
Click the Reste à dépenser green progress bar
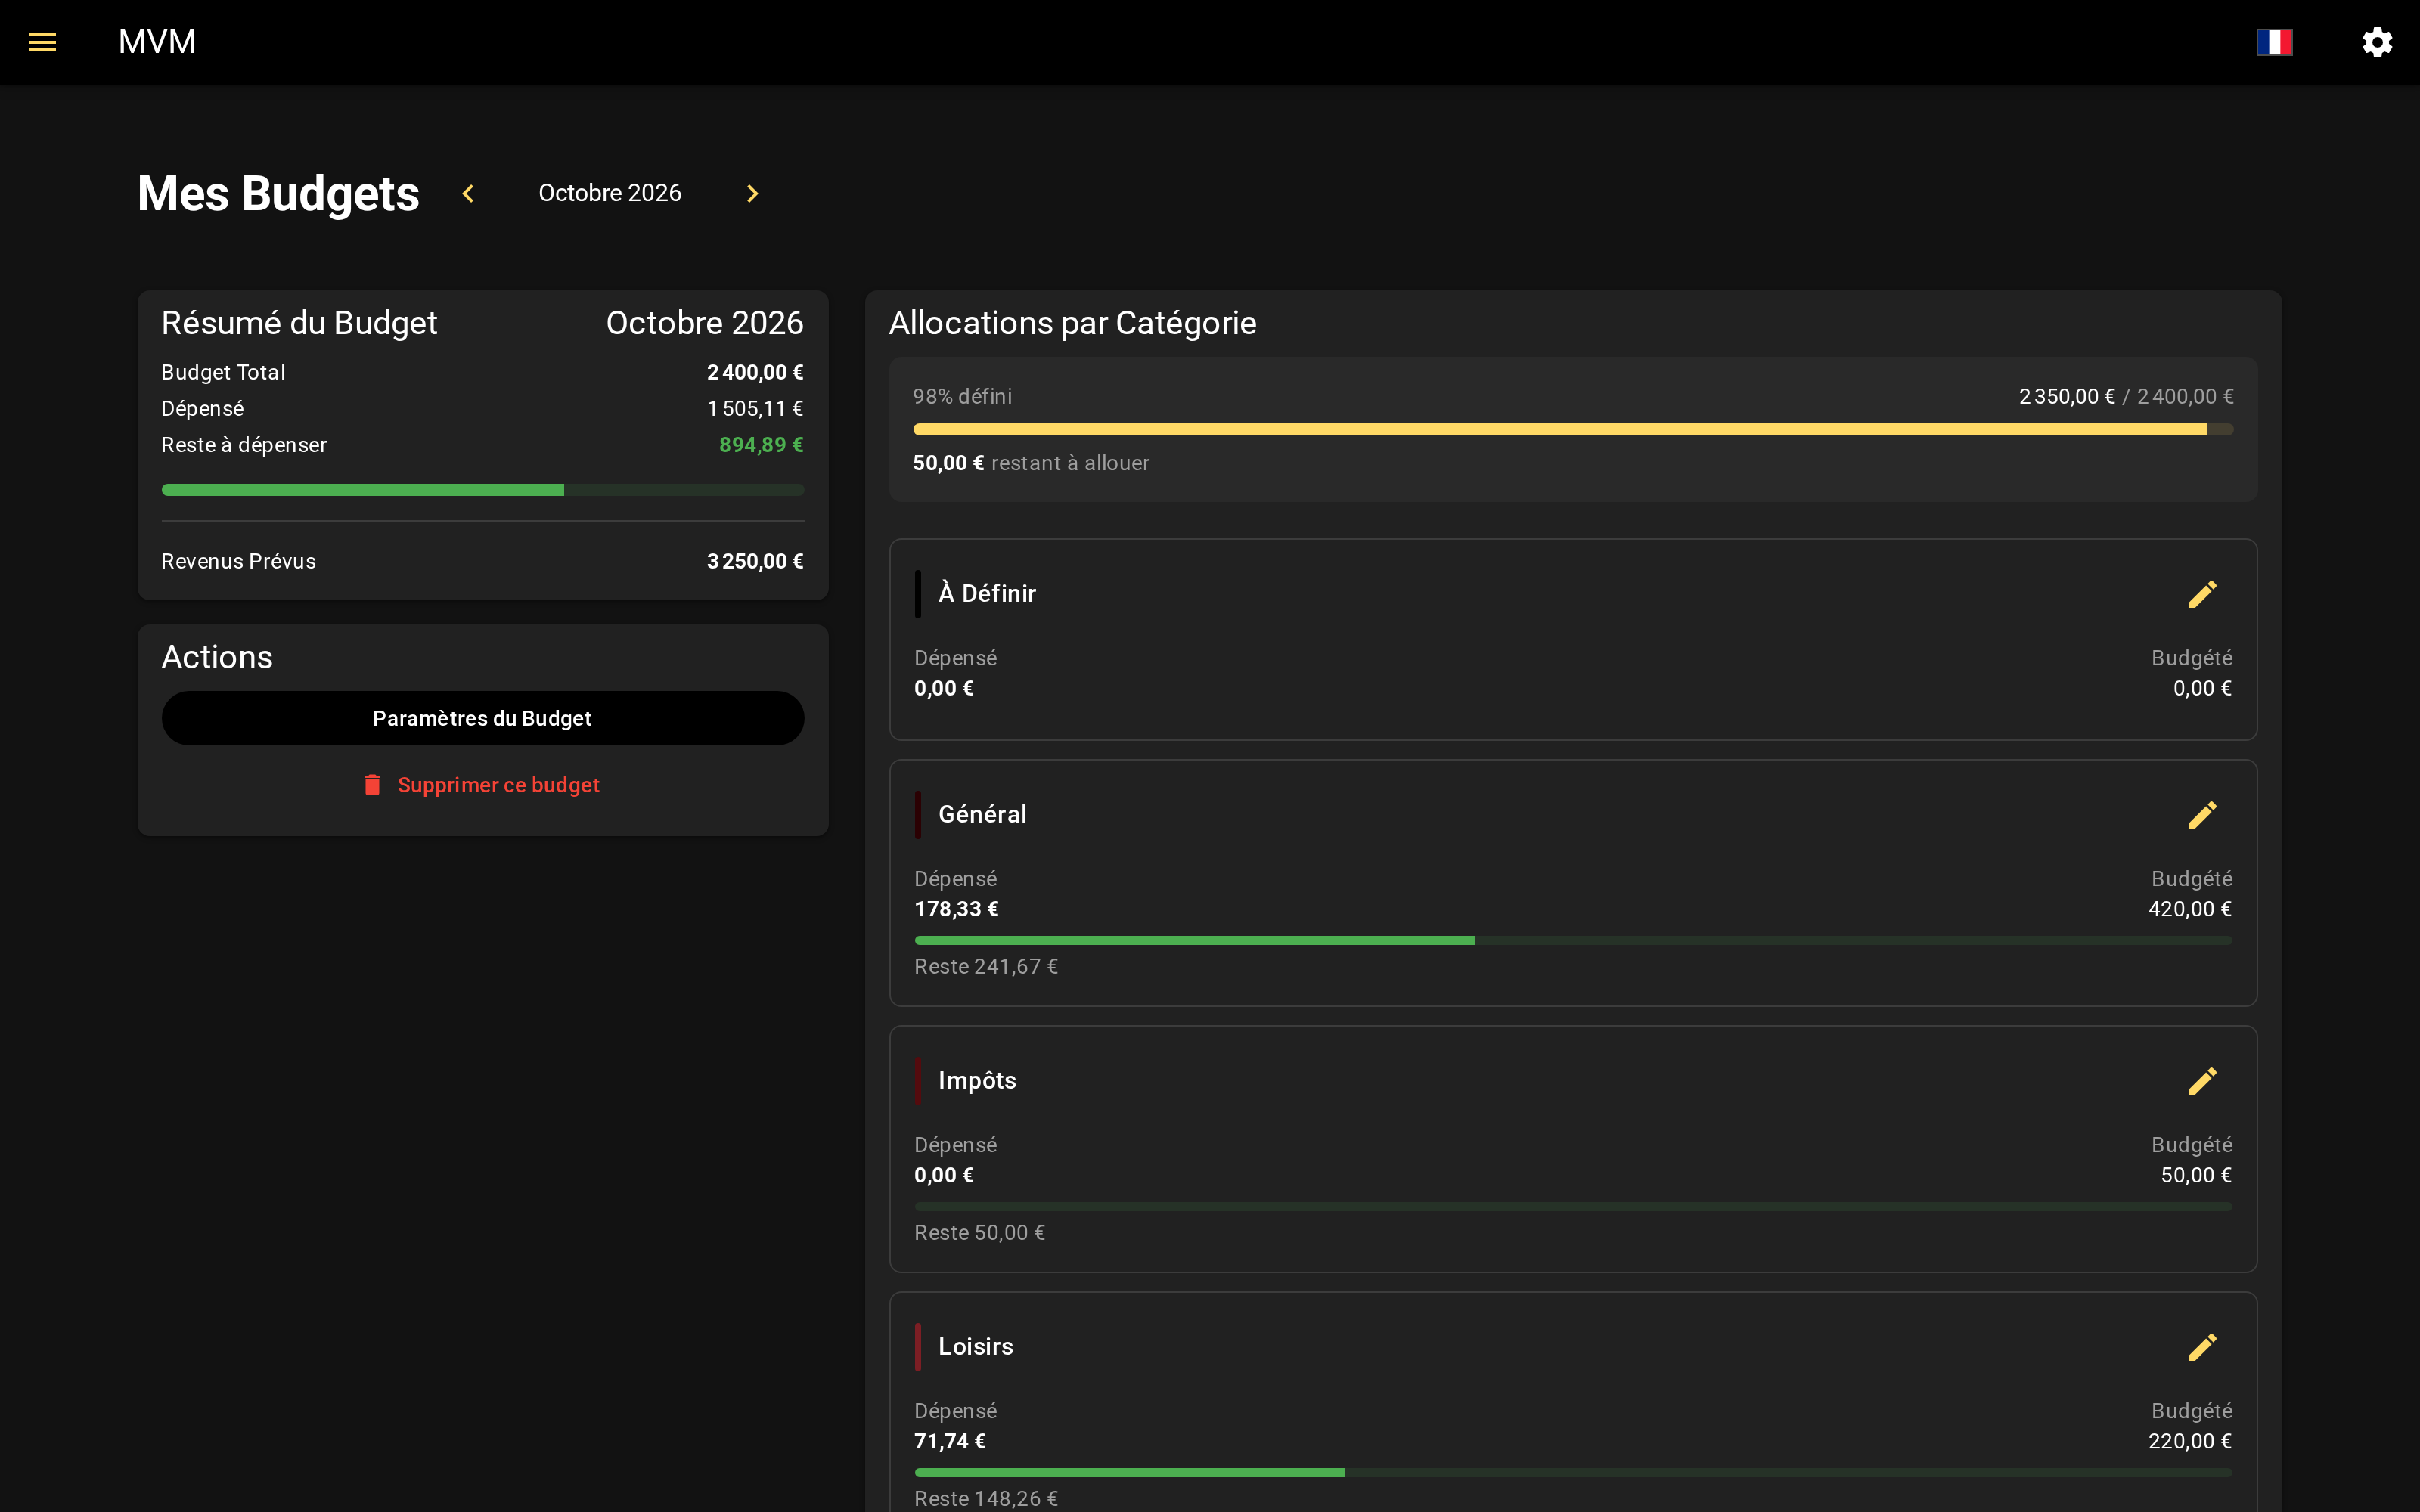pos(483,490)
